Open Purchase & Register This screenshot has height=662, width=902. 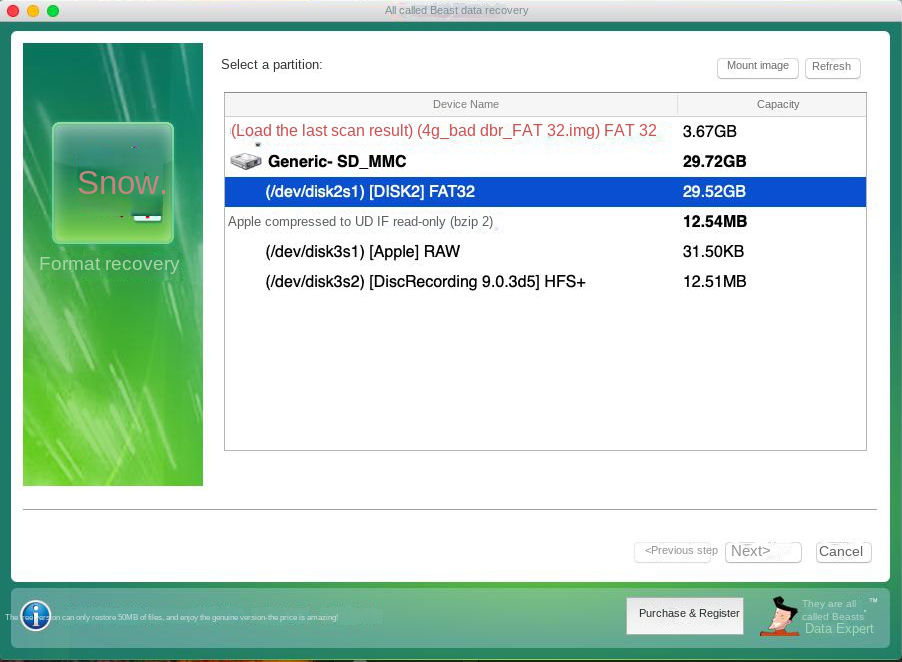click(x=684, y=614)
